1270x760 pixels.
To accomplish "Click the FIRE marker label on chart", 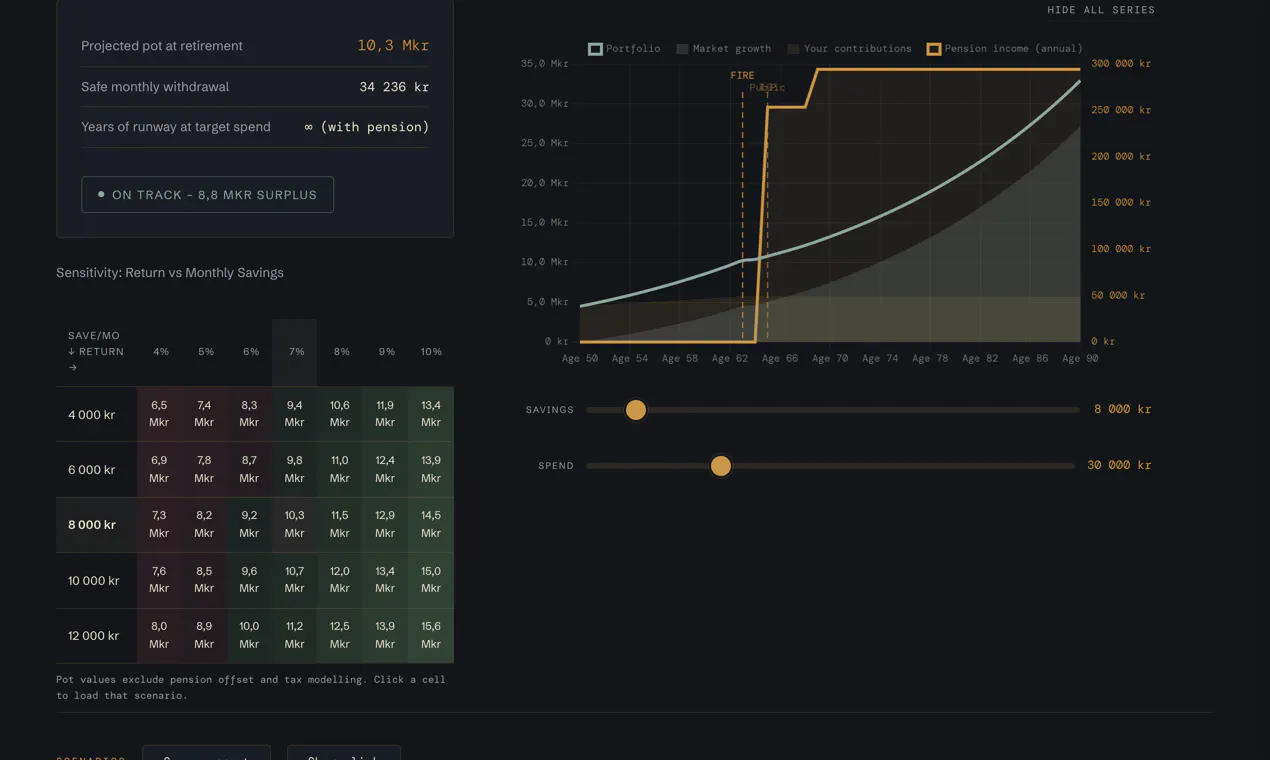I will [x=742, y=76].
